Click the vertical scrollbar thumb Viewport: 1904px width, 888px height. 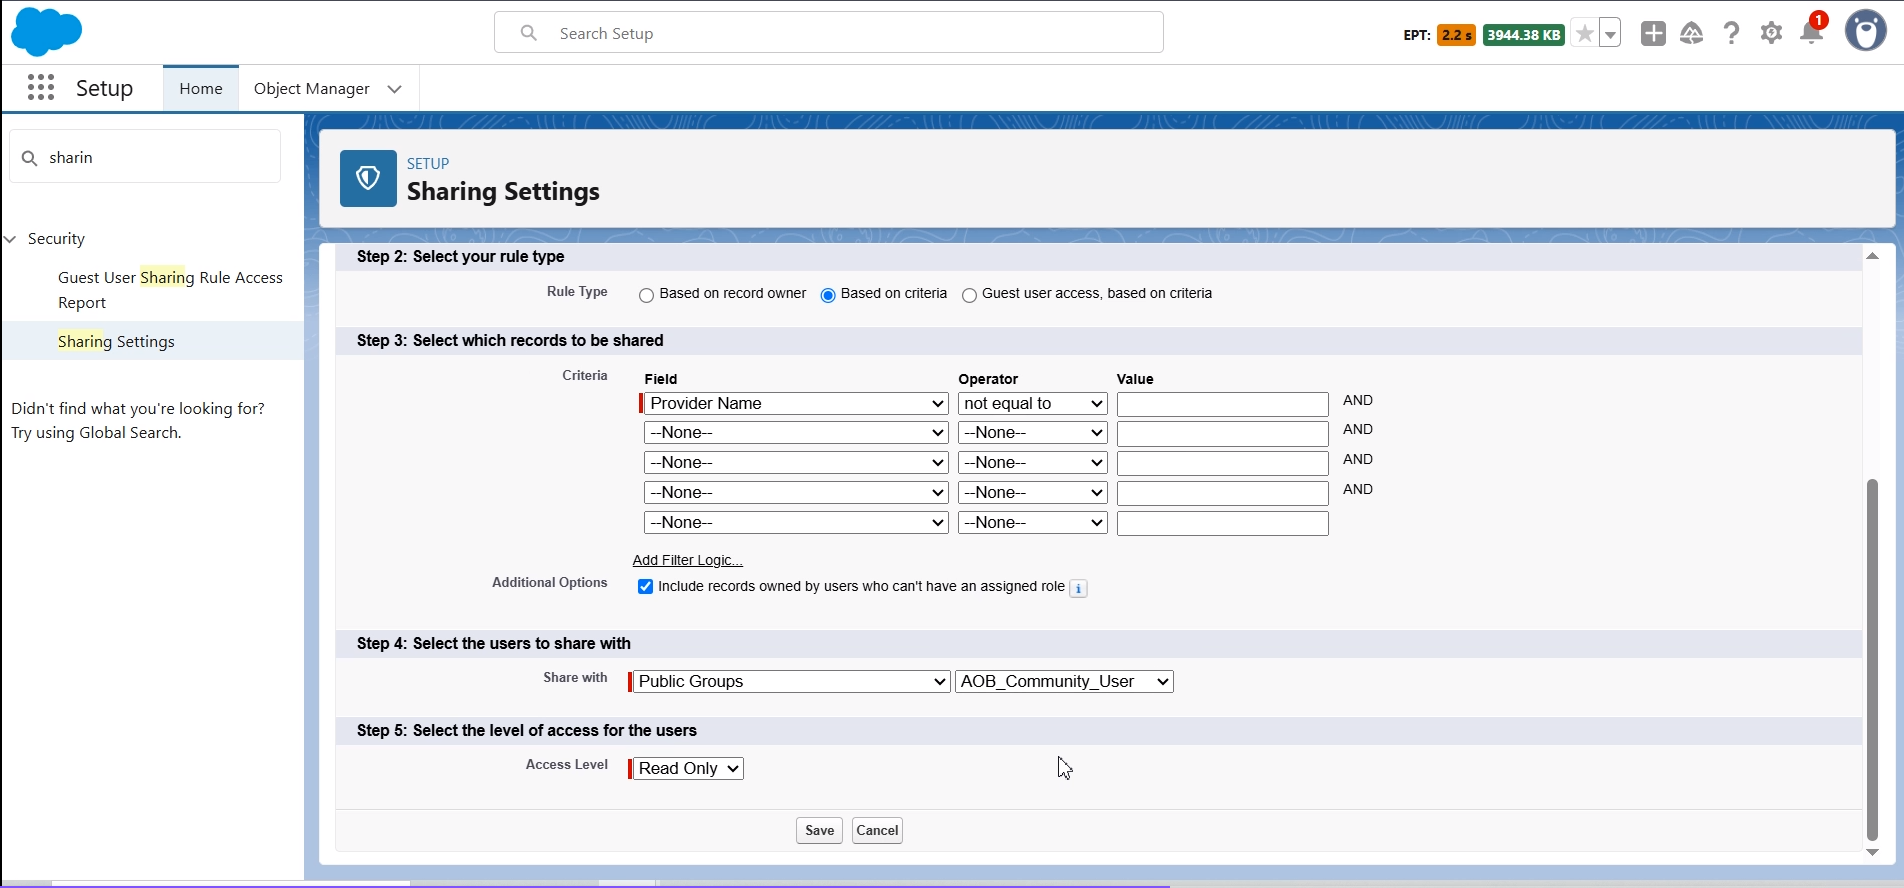[1873, 660]
